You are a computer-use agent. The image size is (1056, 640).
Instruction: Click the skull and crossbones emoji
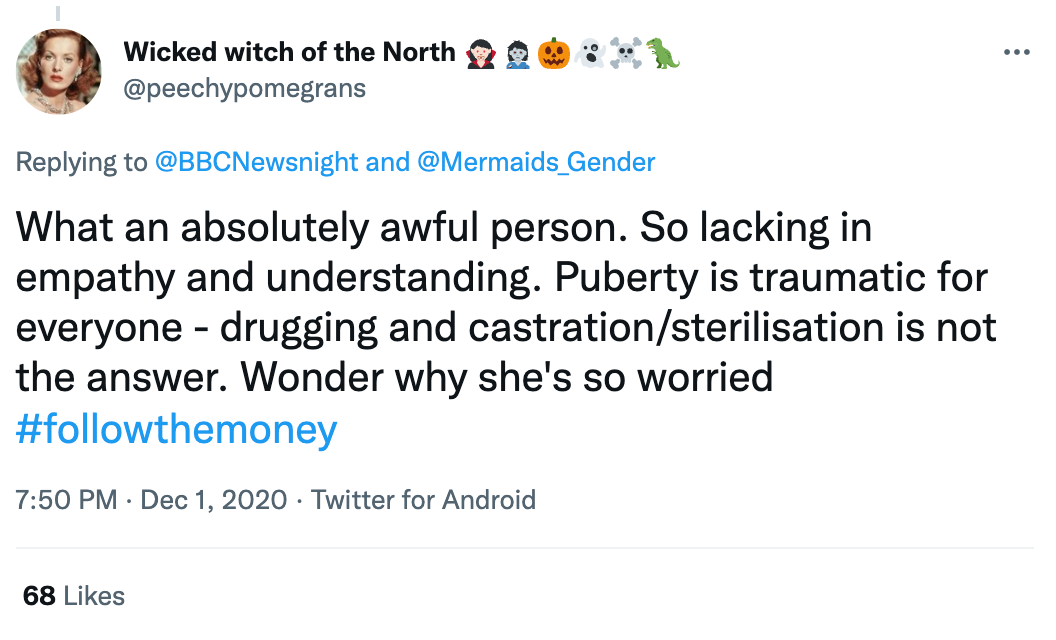(623, 52)
